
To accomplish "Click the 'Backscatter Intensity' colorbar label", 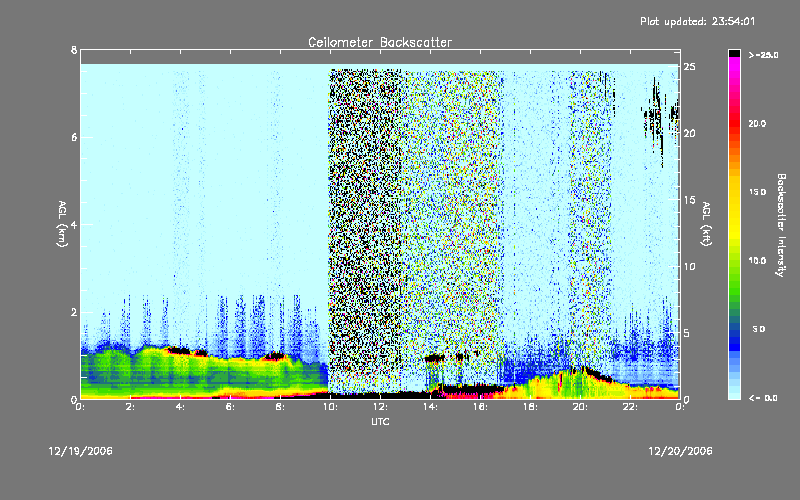I will (x=781, y=225).
